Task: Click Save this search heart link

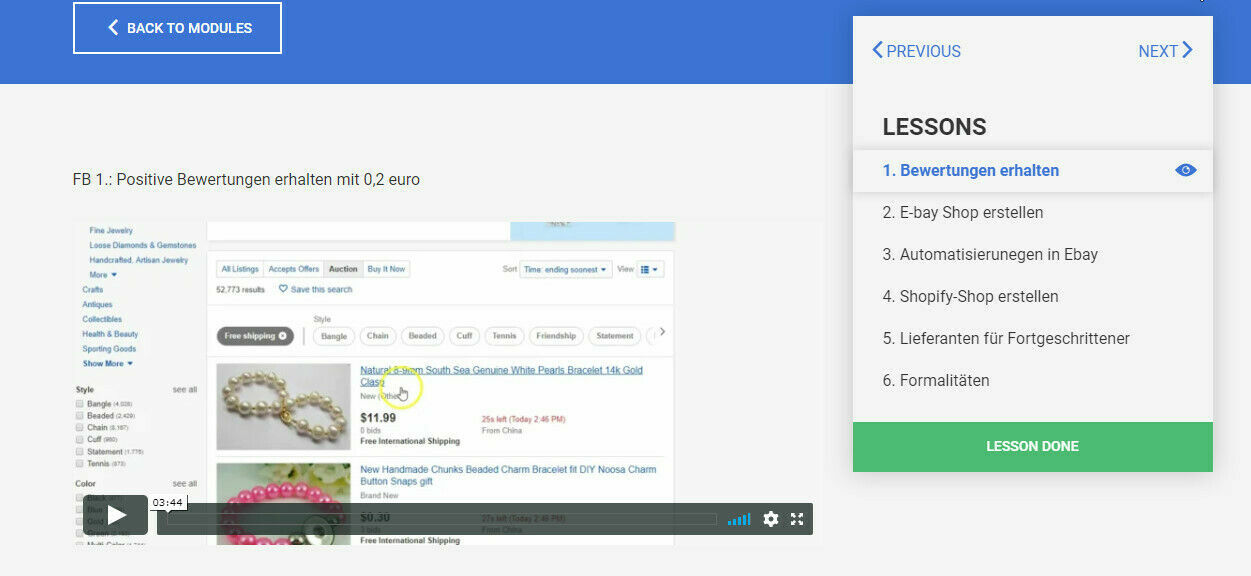Action: pyautogui.click(x=316, y=289)
